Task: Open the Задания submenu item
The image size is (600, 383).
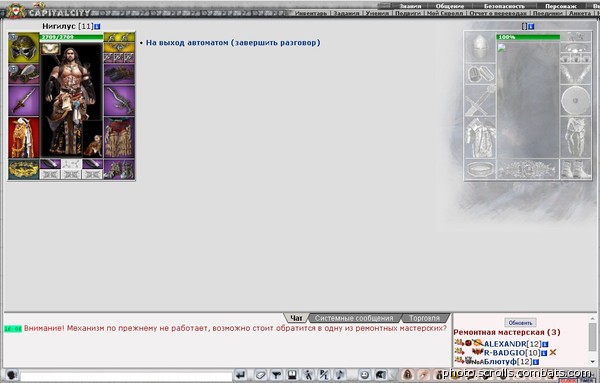Action: 346,13
